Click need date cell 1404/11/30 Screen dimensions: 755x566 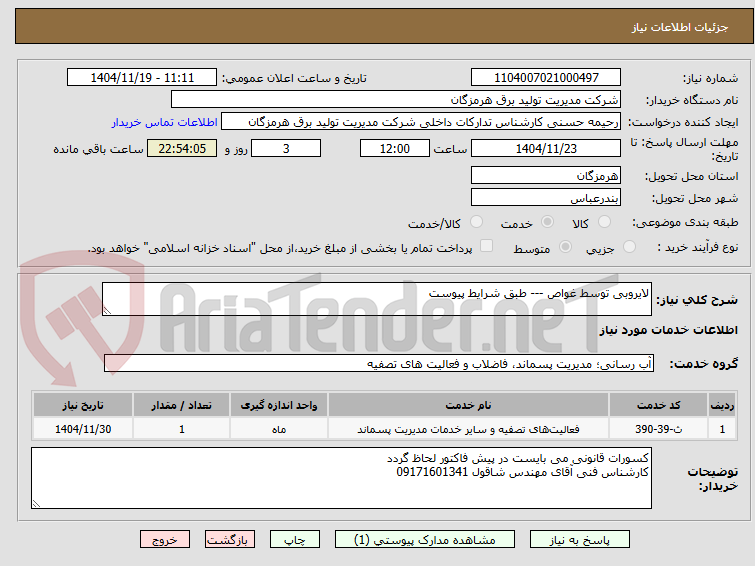[83, 429]
